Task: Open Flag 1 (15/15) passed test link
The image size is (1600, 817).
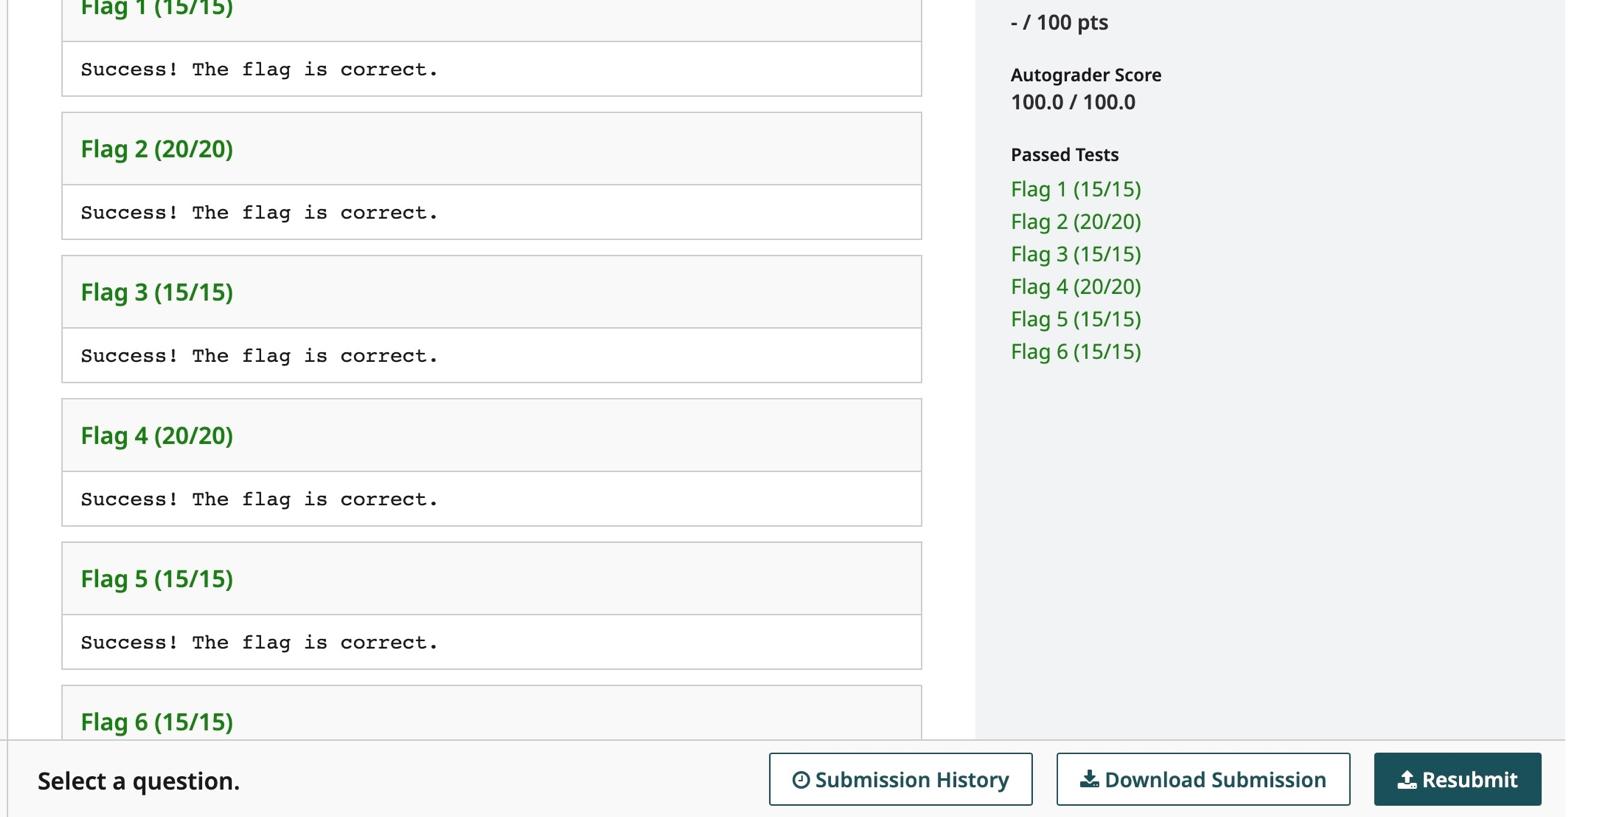Action: coord(1075,189)
